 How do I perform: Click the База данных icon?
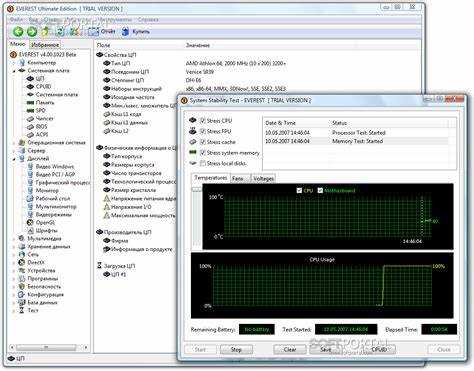coord(22,303)
